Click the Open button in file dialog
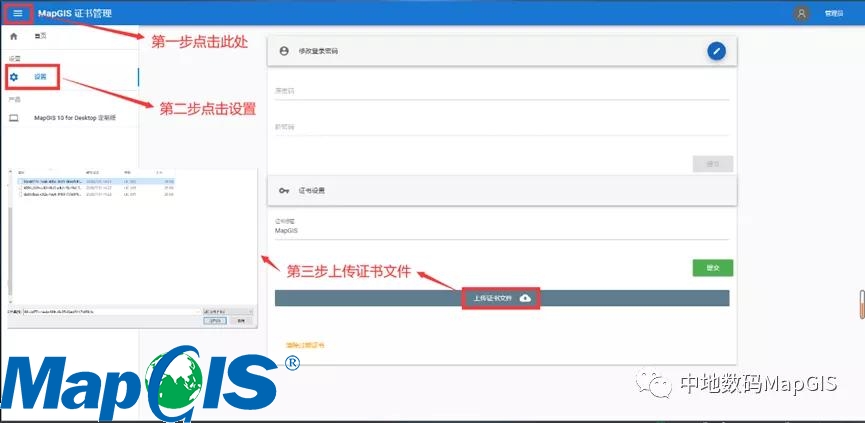 [x=215, y=321]
